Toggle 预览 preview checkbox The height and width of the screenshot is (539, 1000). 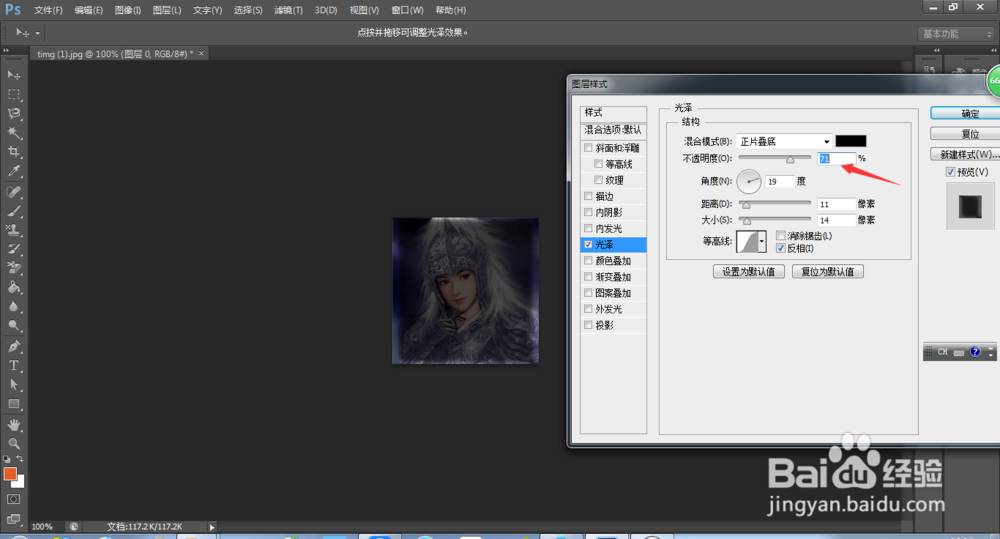[x=950, y=172]
